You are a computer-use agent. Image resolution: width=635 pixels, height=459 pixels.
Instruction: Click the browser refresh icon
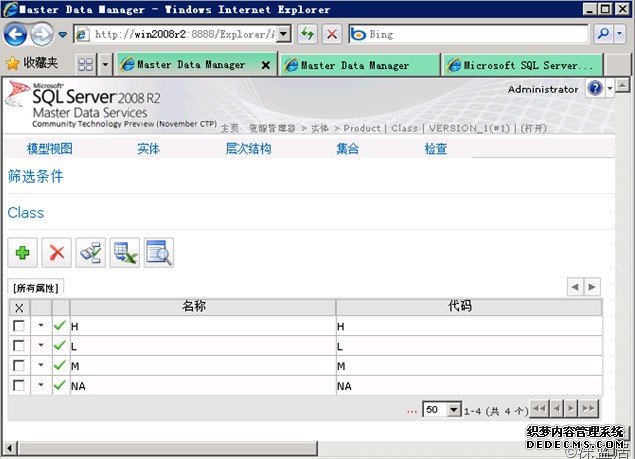coord(308,34)
